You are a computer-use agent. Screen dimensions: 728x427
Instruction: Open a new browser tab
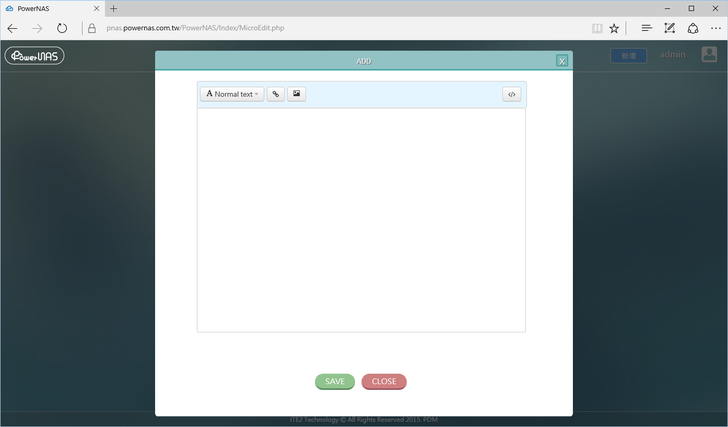point(113,8)
